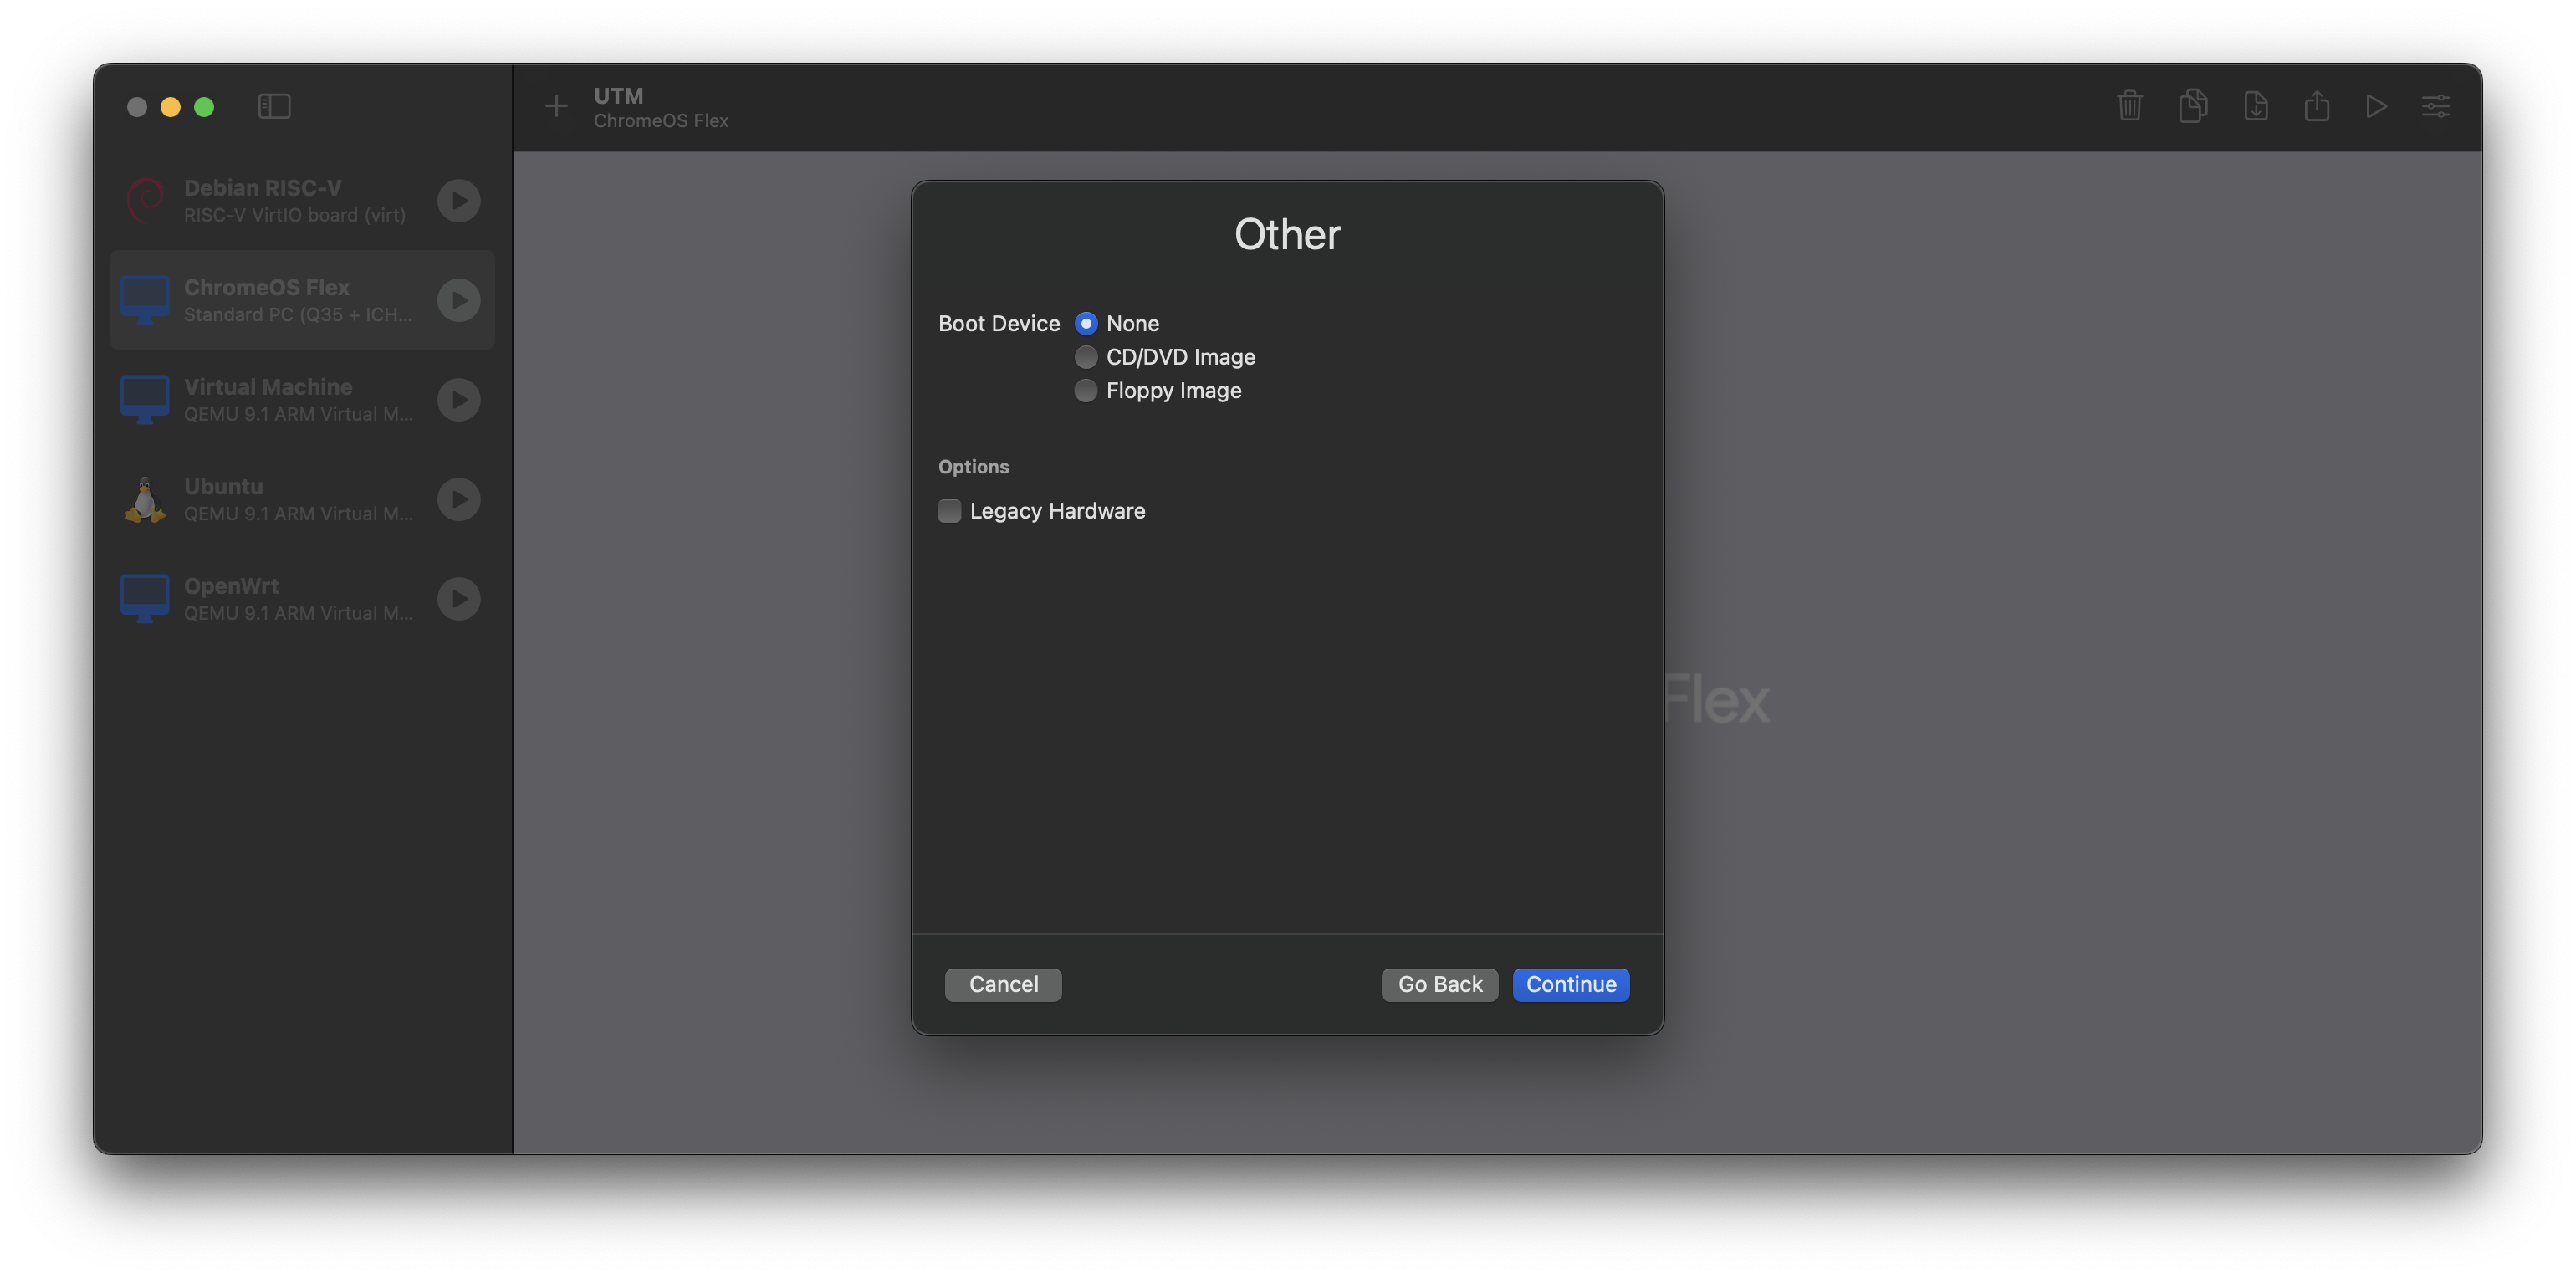Start the QEMU 9.1 ARM Virtual Machine

[x=458, y=399]
